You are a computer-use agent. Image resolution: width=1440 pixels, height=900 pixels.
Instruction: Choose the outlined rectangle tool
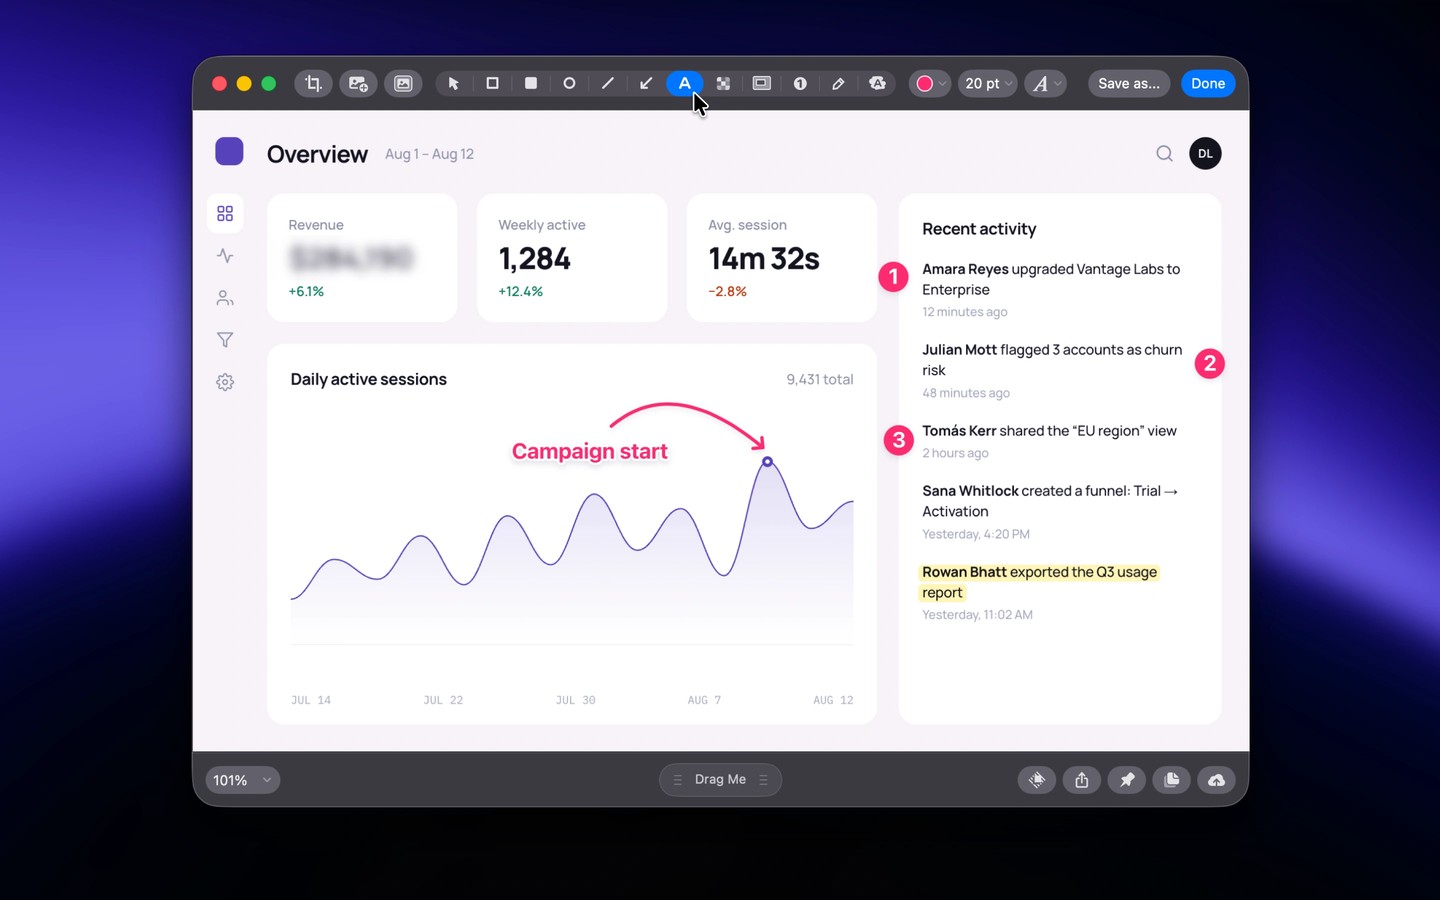click(x=492, y=84)
